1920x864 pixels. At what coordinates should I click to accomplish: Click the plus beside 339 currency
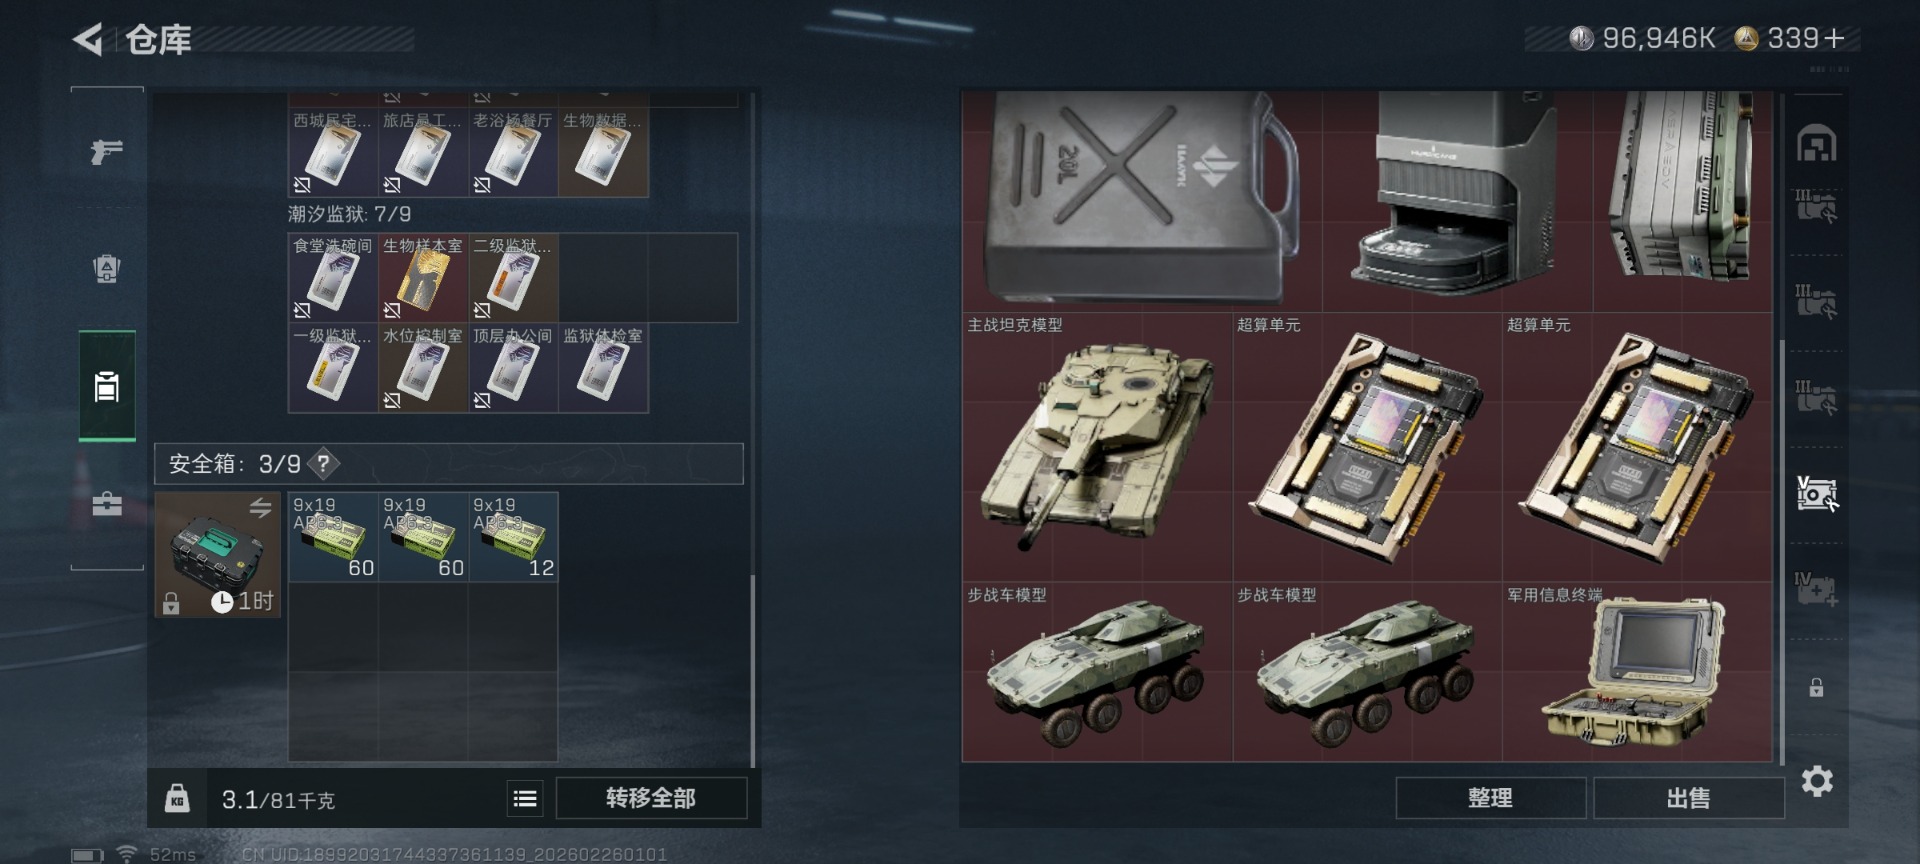(x=1834, y=38)
